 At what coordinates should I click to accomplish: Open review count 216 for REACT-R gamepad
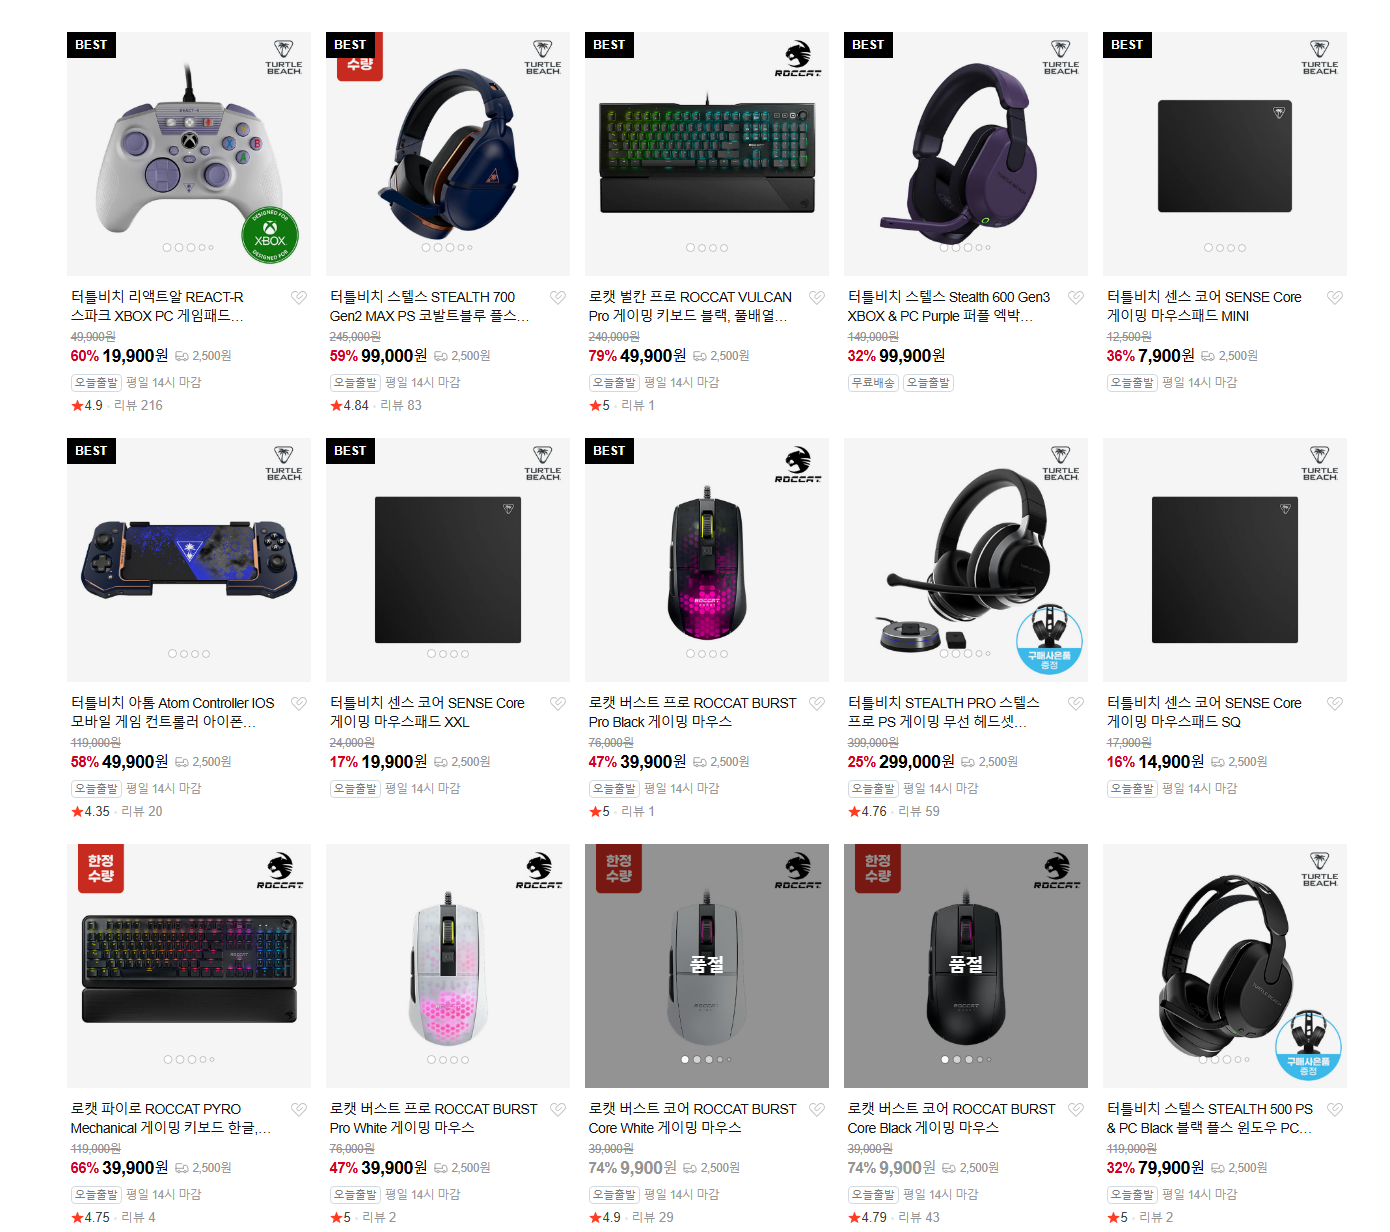(x=138, y=405)
